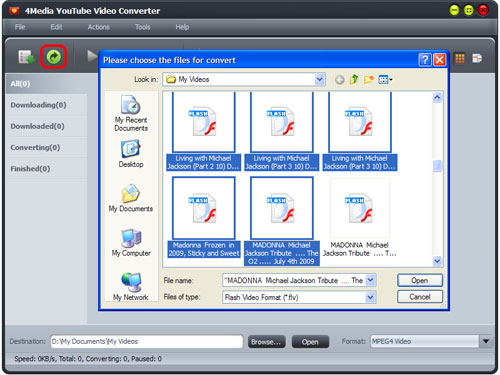Click the New Download toolbar icon
The width and height of the screenshot is (500, 375).
tap(26, 57)
